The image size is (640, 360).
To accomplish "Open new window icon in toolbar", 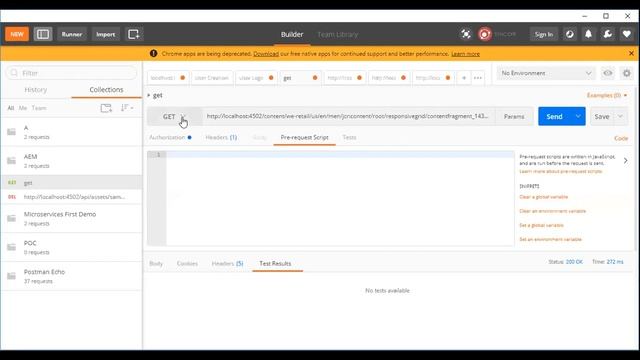I will 134,34.
